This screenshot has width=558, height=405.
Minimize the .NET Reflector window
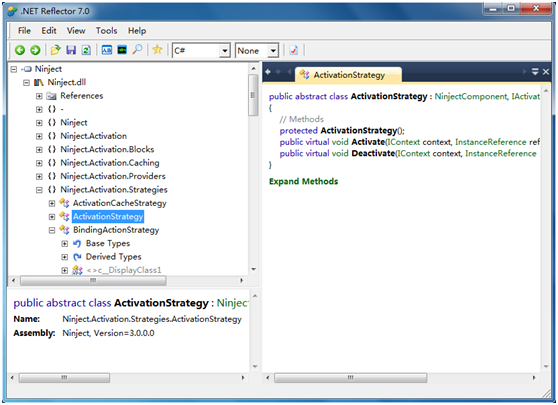pos(493,9)
